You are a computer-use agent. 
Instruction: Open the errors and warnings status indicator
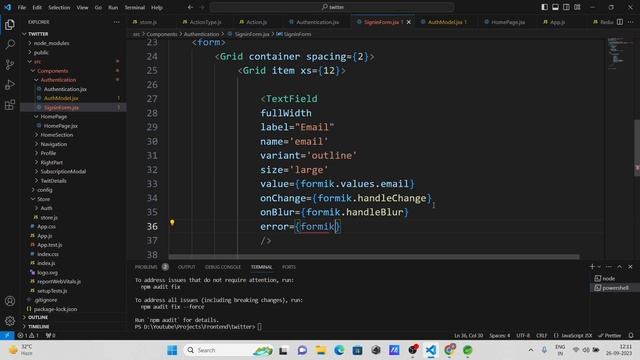click(28, 336)
